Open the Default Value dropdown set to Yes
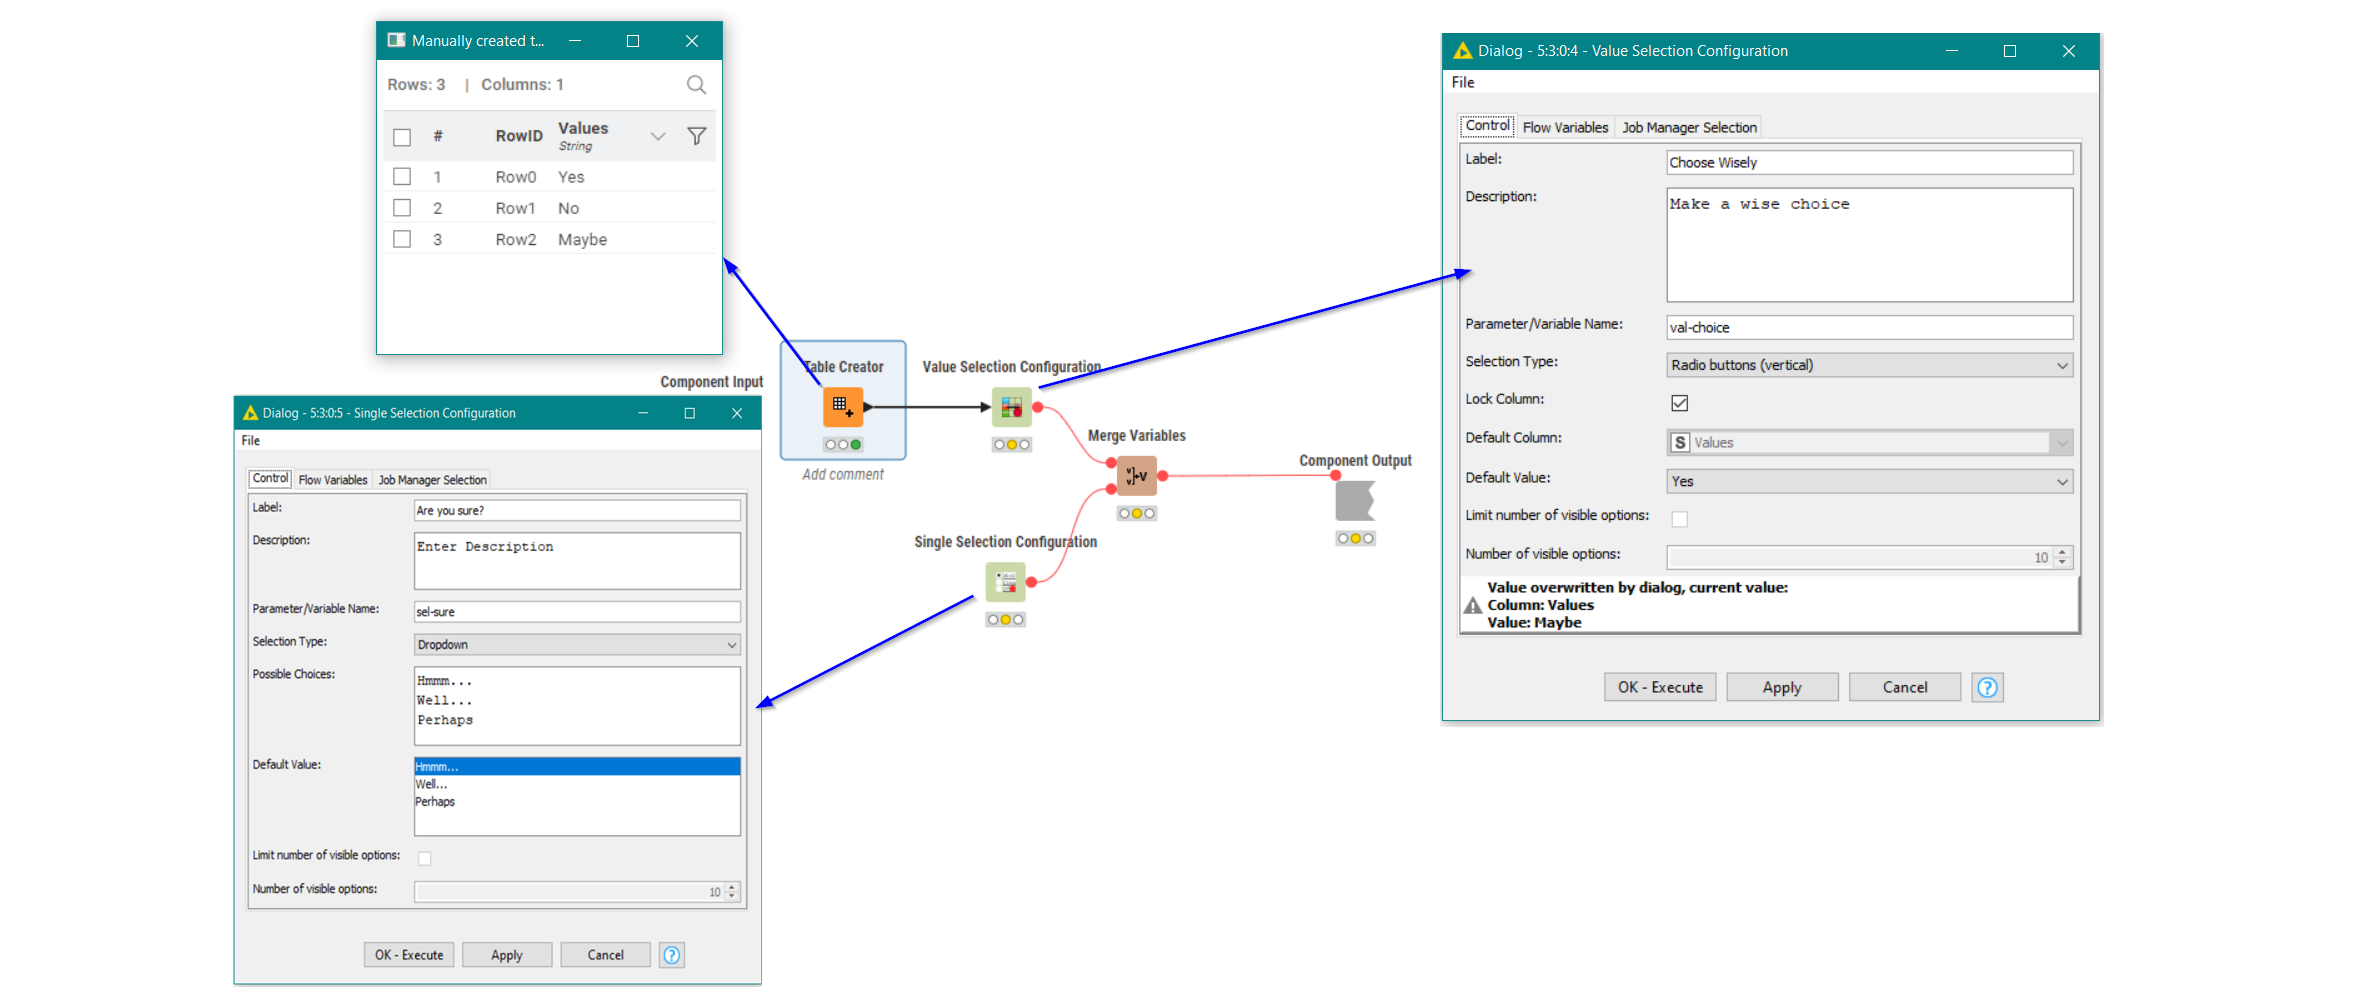 pyautogui.click(x=2061, y=481)
